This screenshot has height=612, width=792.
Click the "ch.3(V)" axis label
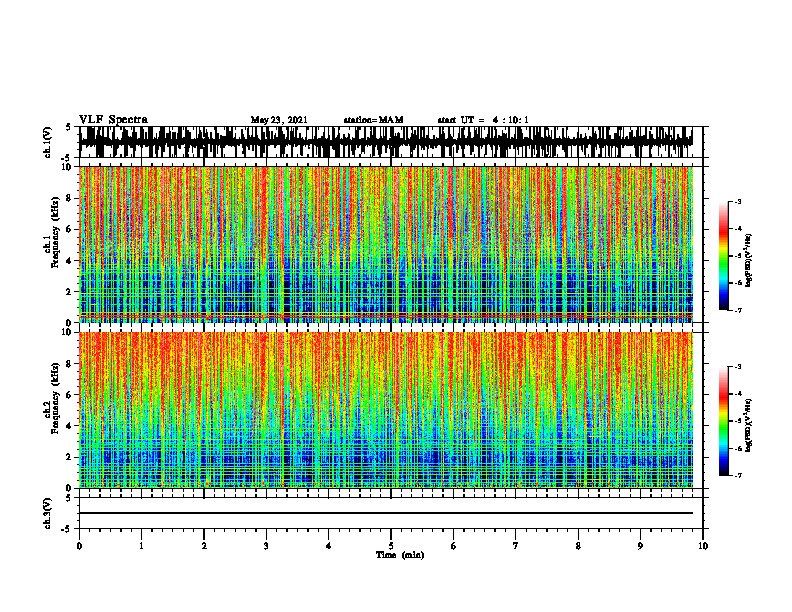tap(47, 514)
